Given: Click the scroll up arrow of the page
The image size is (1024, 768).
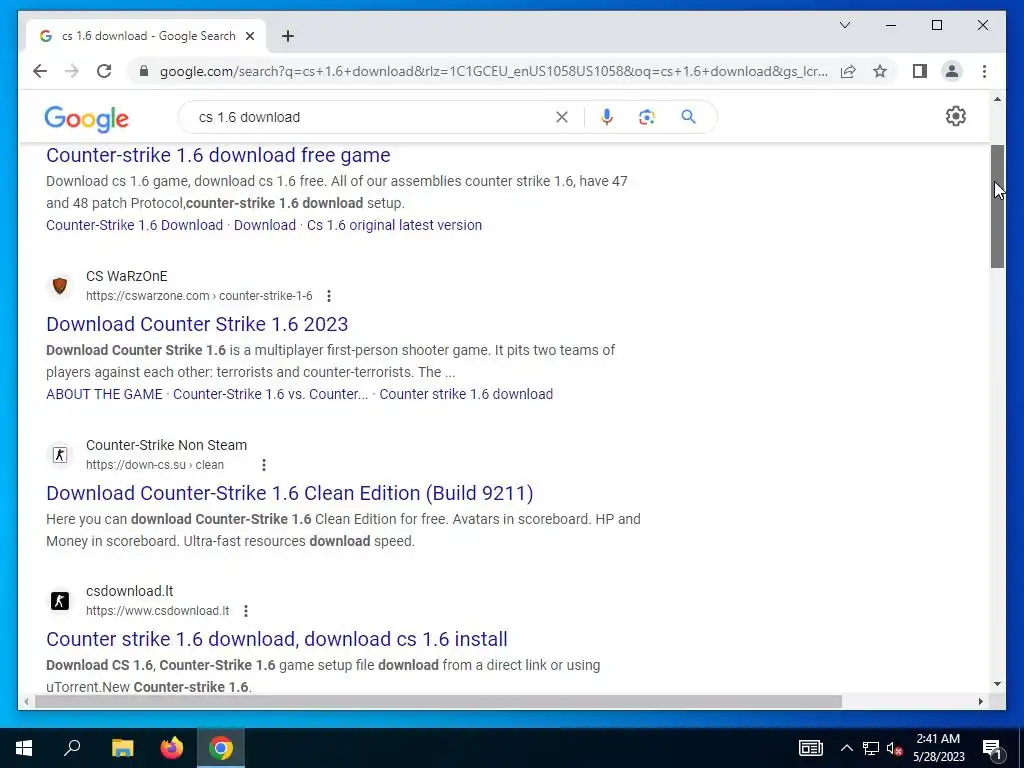Looking at the screenshot, I should (997, 99).
